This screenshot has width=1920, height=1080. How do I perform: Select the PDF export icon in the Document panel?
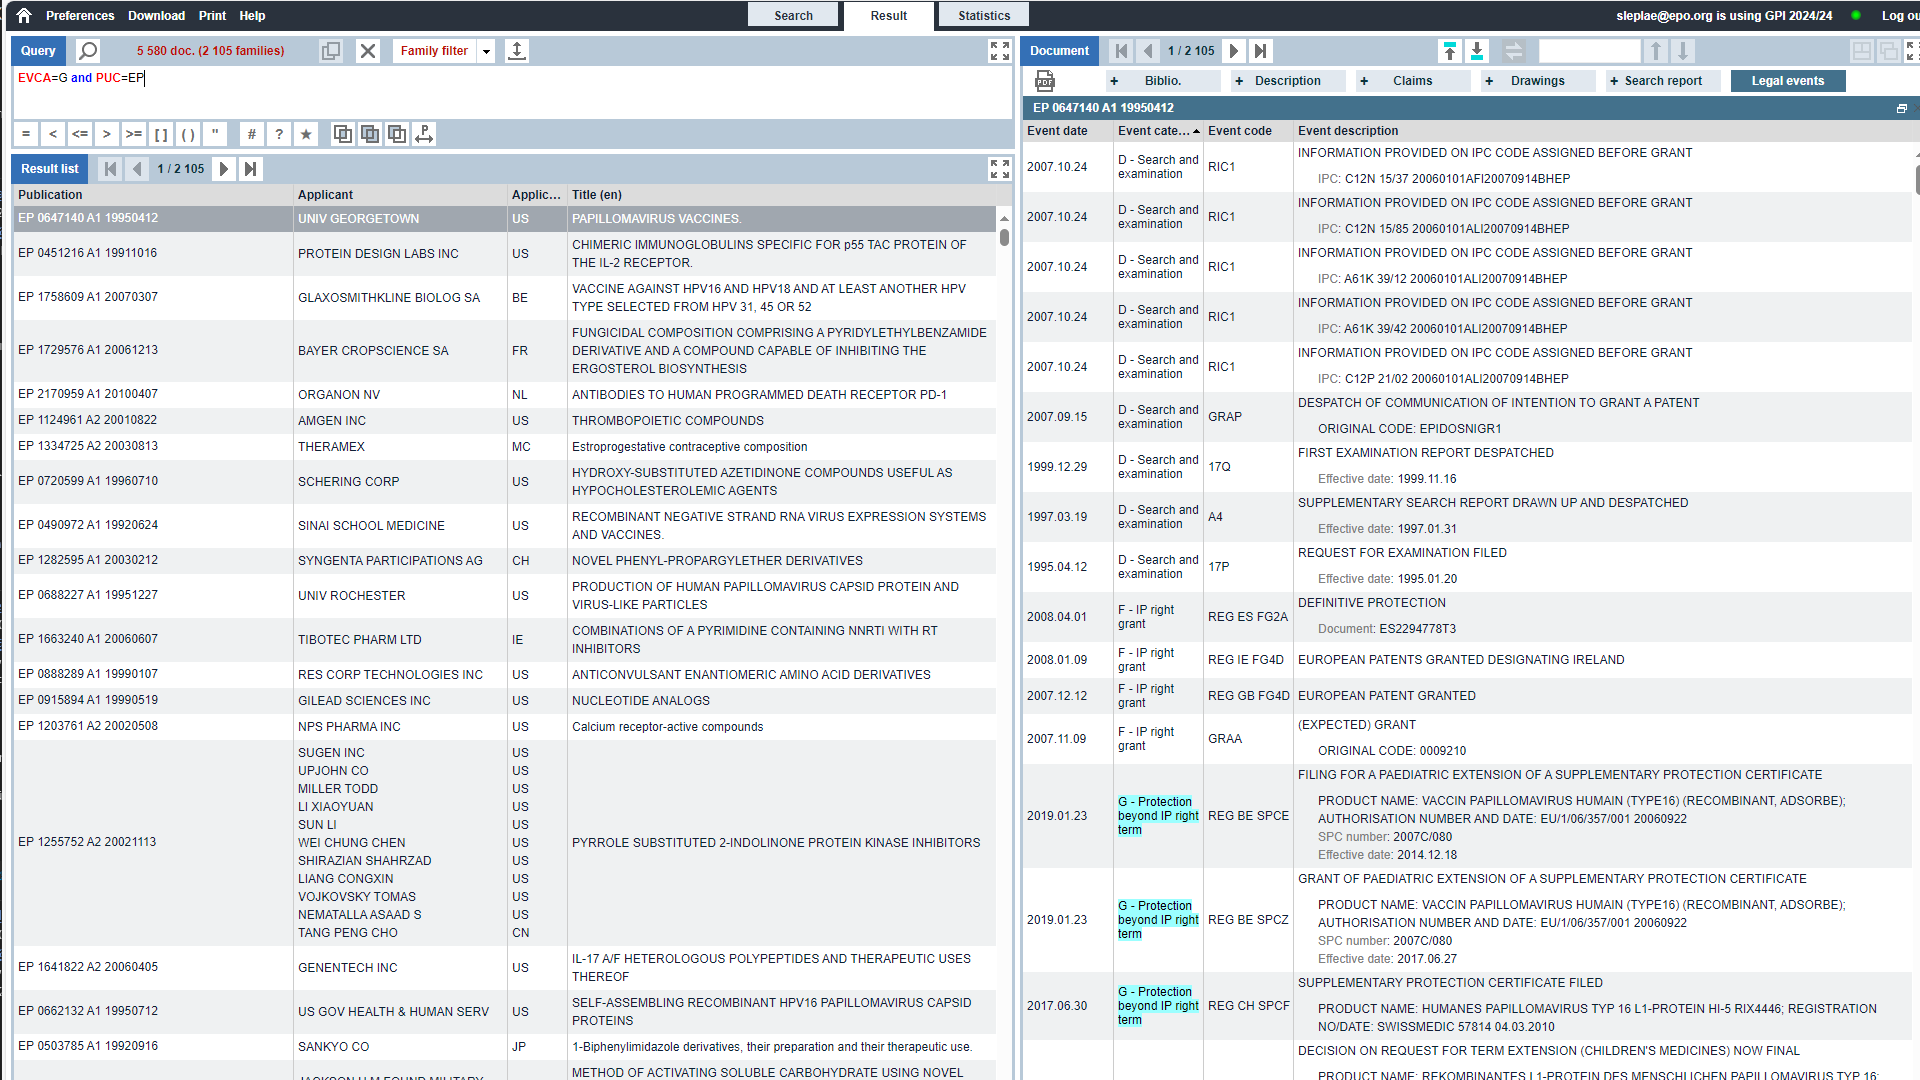point(1044,80)
